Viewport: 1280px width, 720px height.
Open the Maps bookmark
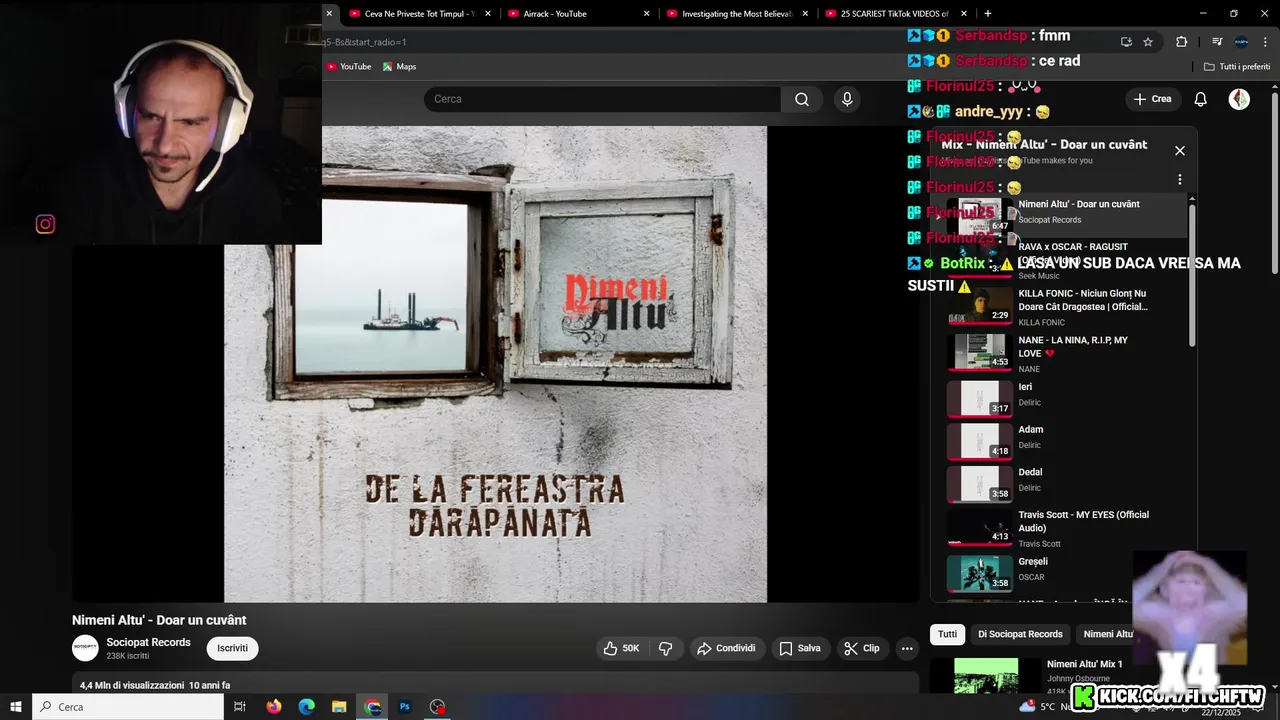click(x=399, y=67)
